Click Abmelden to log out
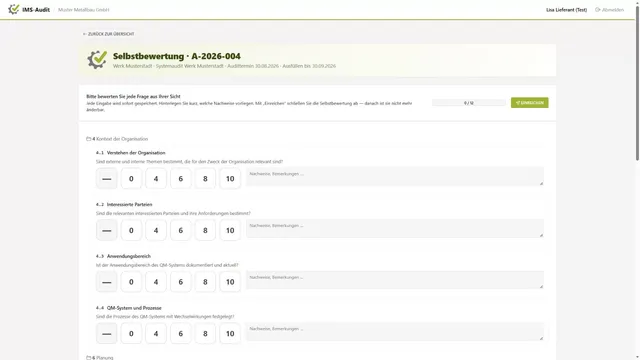 pyautogui.click(x=613, y=10)
